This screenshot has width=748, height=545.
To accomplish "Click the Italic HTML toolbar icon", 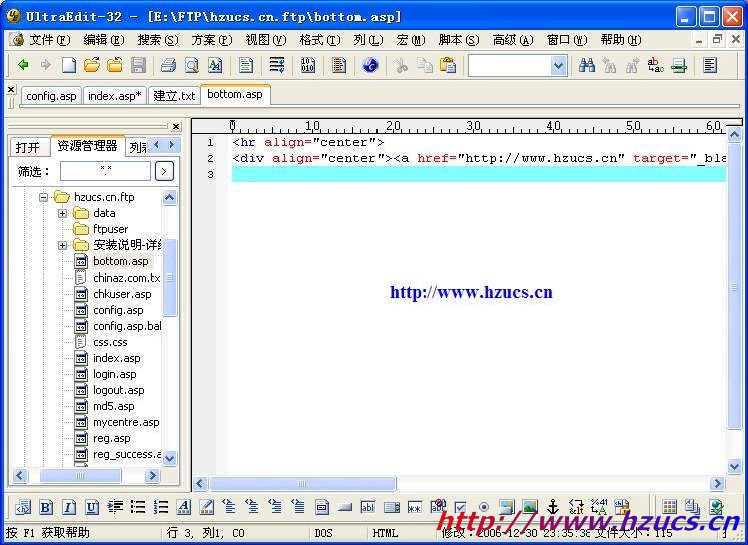I will 69,507.
